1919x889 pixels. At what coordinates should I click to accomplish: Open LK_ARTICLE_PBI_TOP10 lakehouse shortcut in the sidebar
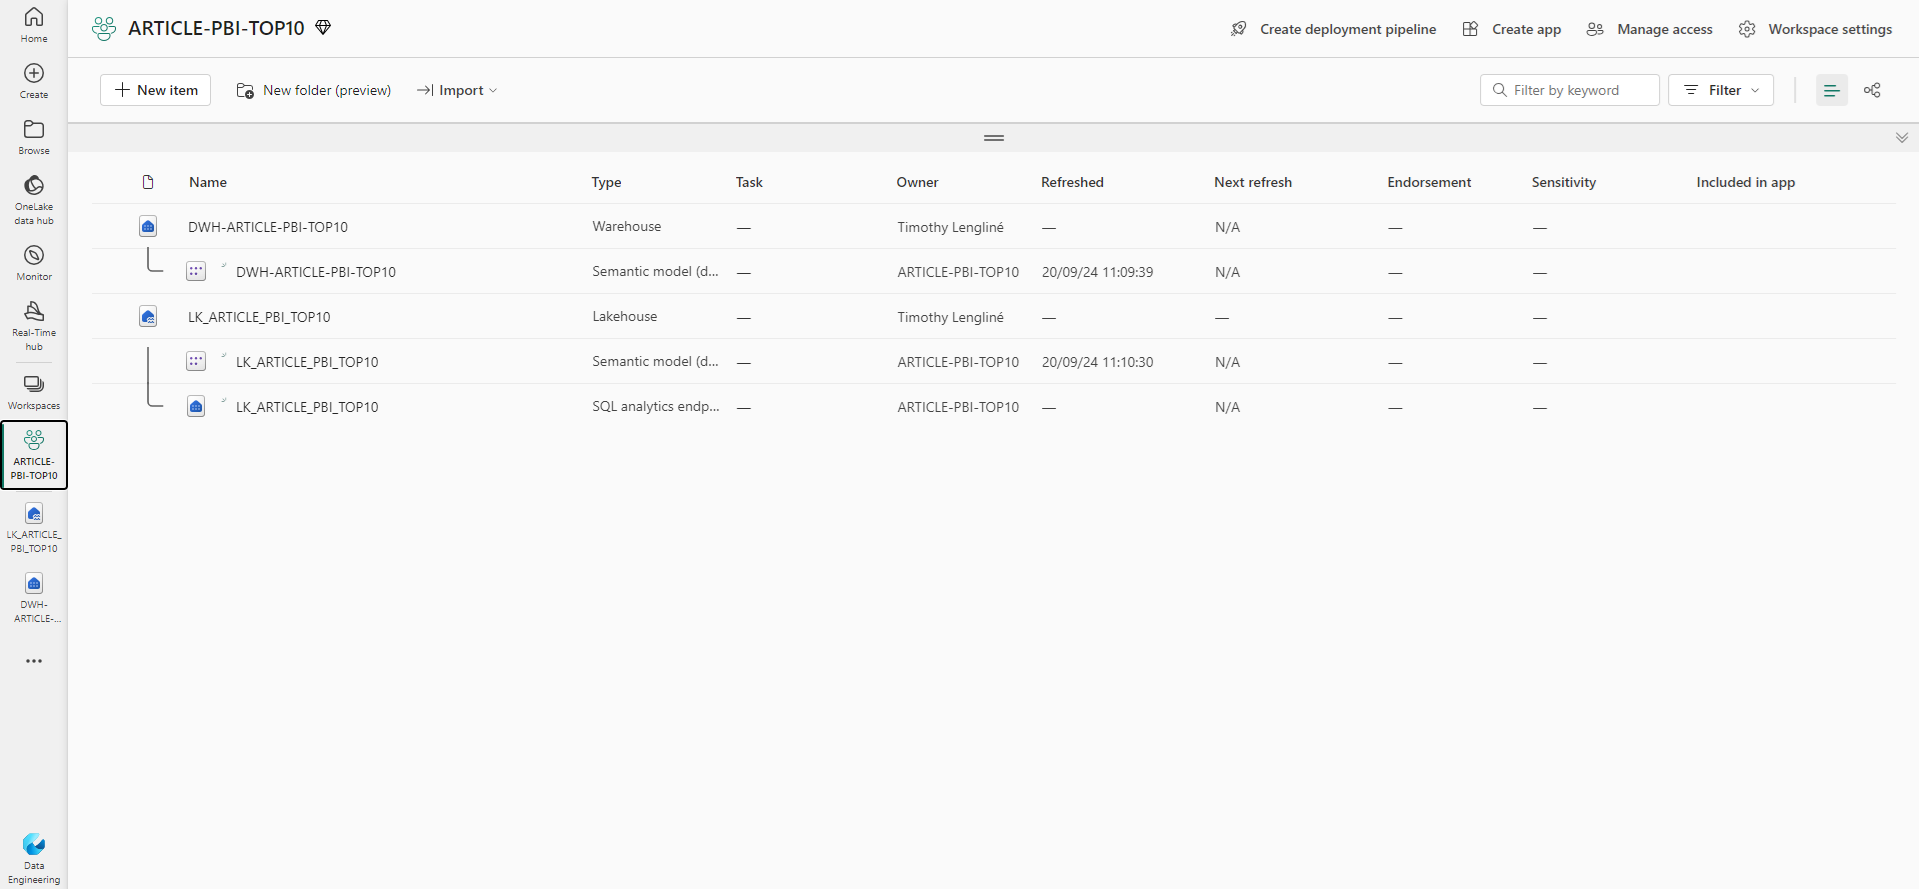[34, 529]
